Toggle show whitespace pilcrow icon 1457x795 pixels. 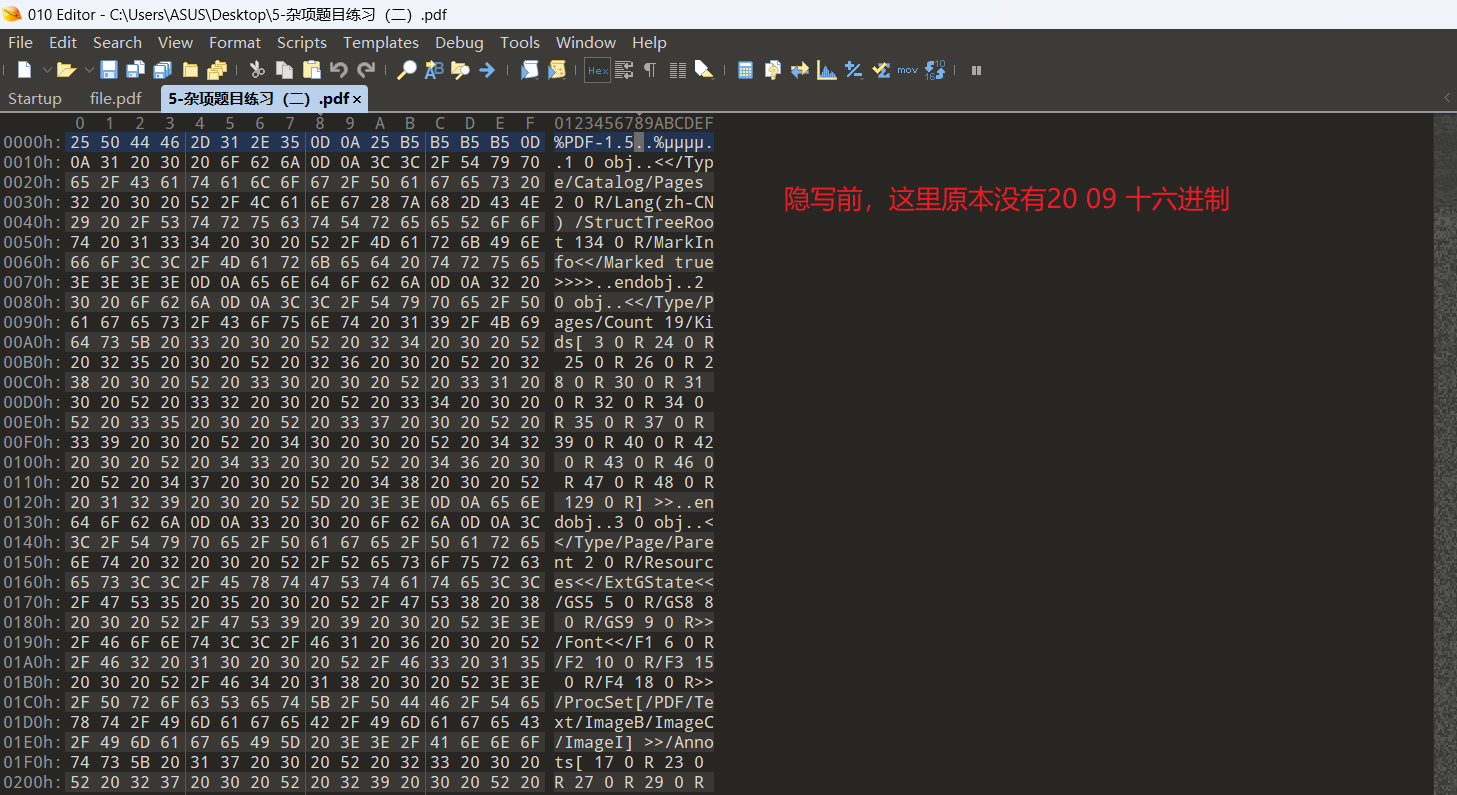[x=650, y=70]
